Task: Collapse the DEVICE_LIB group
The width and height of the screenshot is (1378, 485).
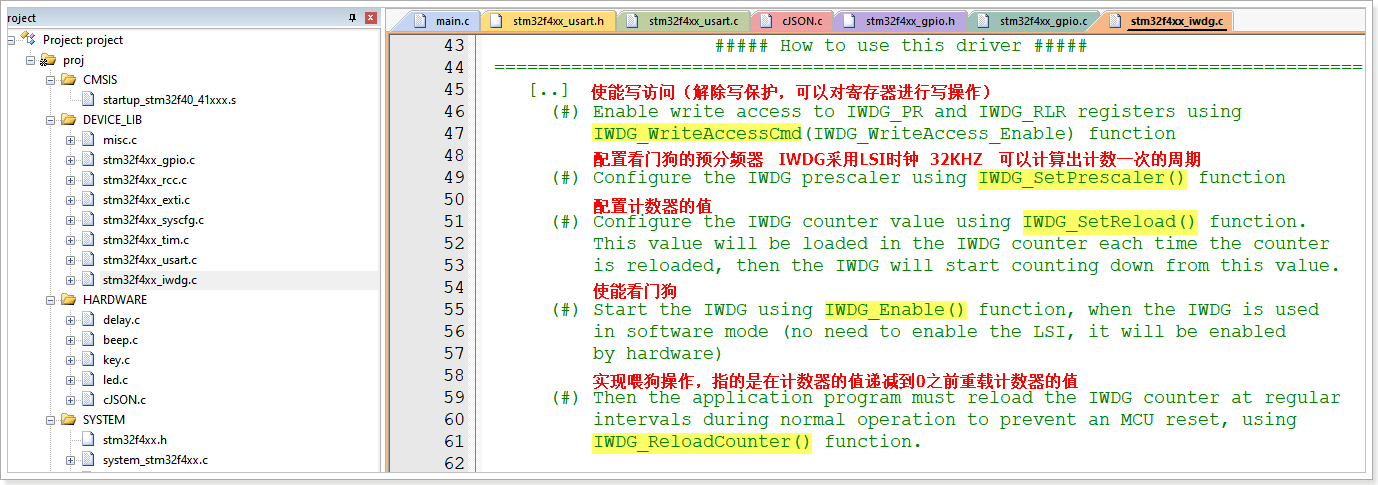Action: point(51,120)
